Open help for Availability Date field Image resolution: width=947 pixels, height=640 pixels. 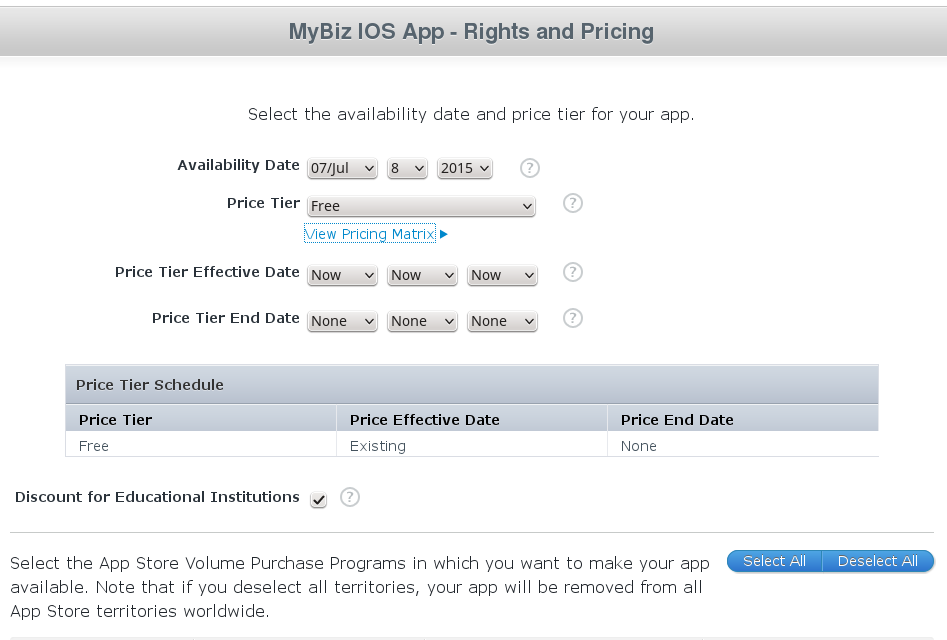click(529, 168)
